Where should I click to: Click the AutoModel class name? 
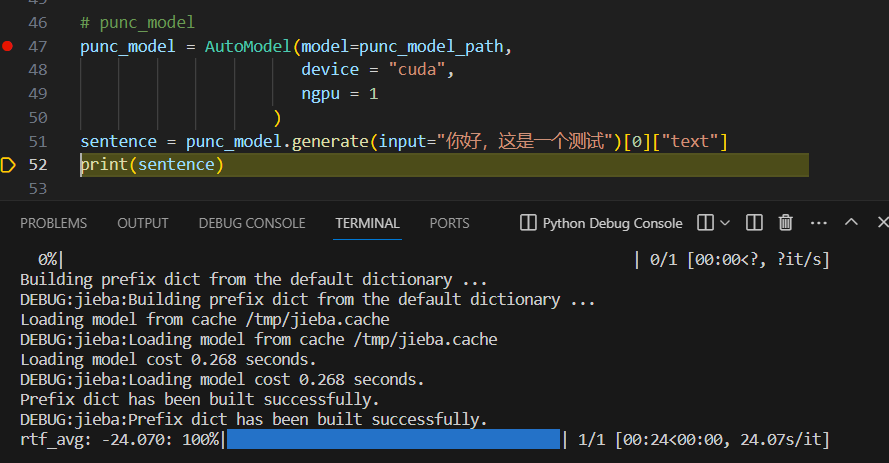tap(248, 46)
